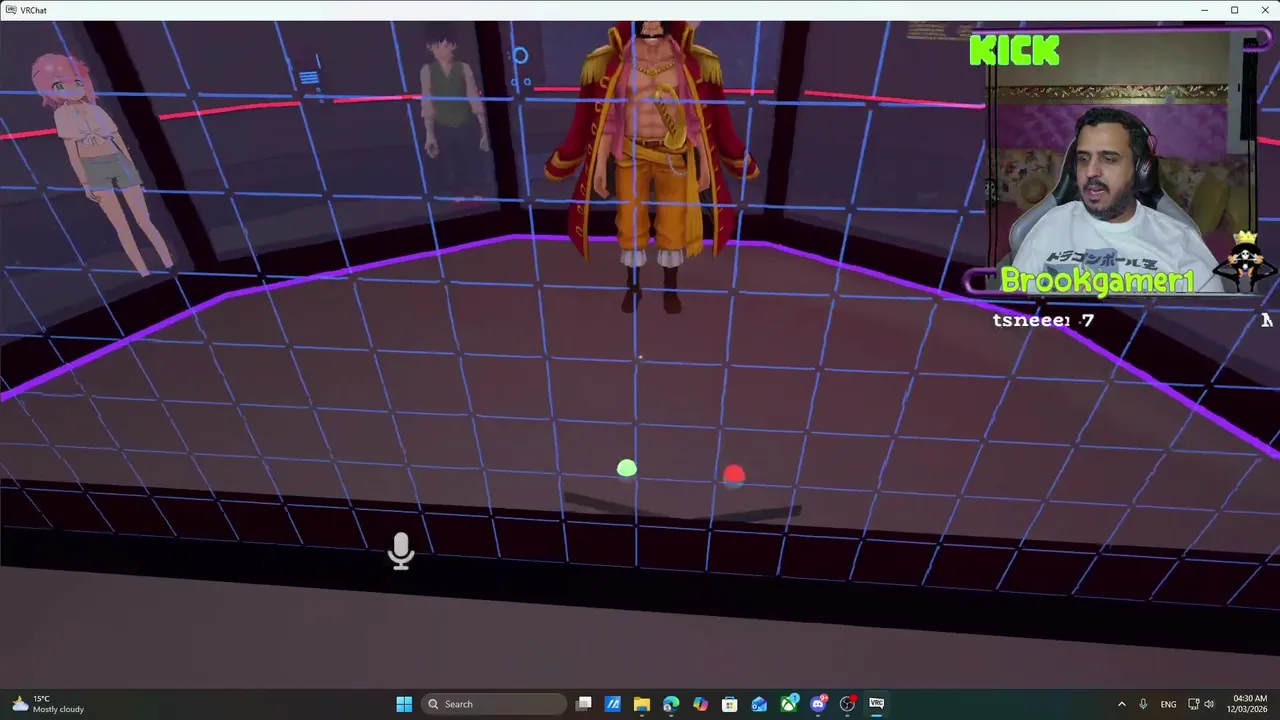
Task: Show hidden system tray icons
Action: coord(1121,704)
